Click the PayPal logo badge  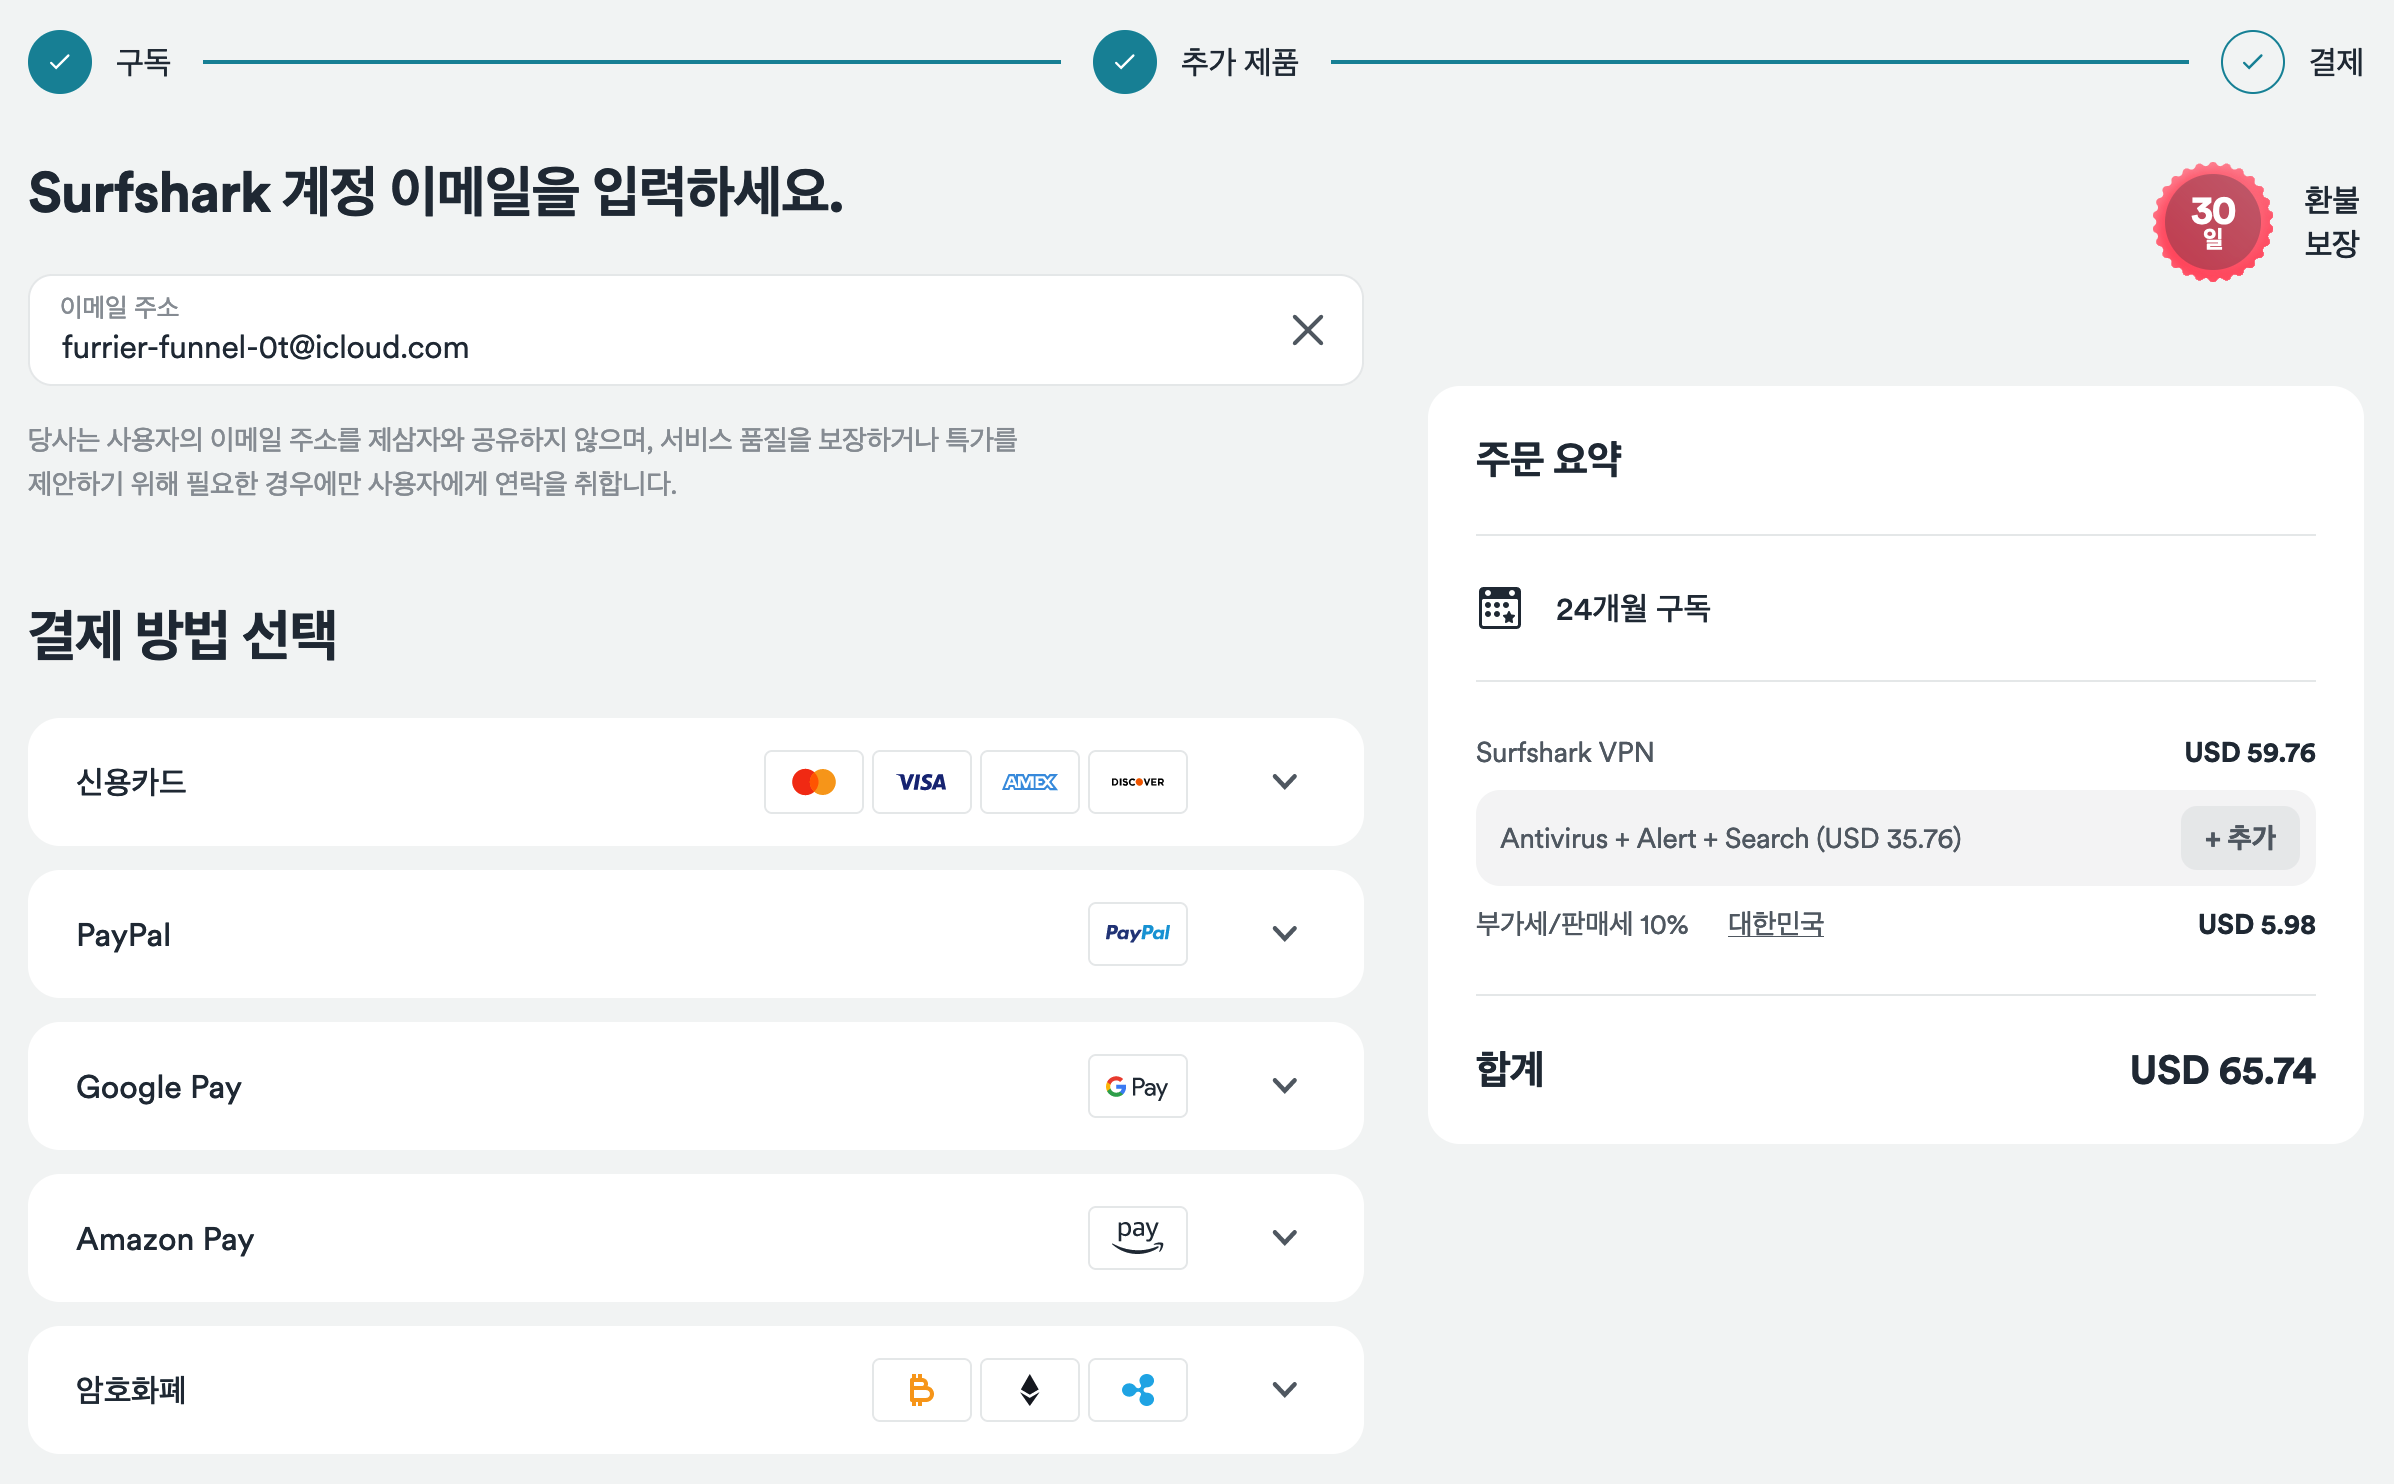pyautogui.click(x=1137, y=934)
